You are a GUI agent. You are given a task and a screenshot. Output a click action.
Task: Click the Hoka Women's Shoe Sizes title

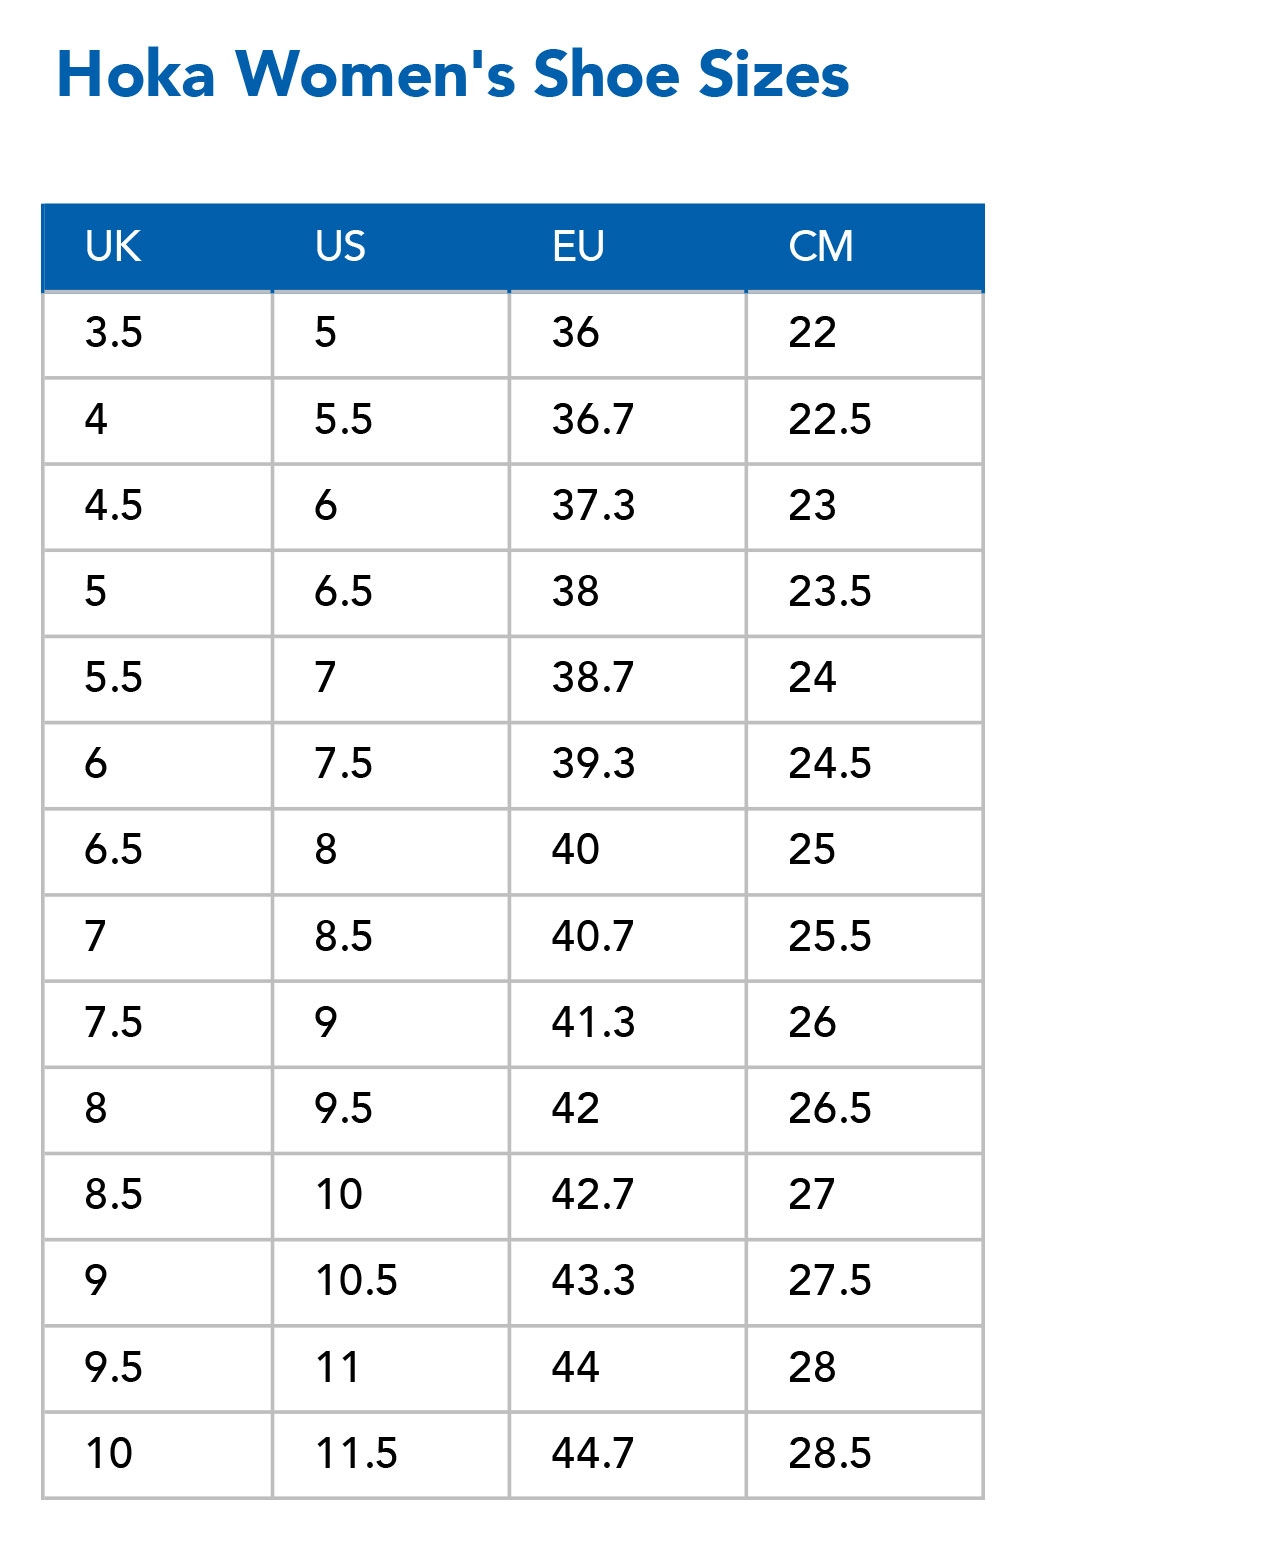453,75
